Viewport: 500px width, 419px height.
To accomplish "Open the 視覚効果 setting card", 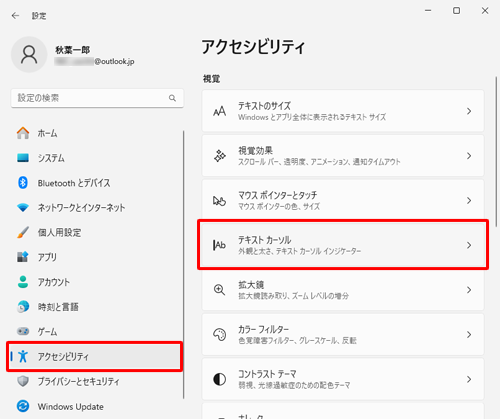I will (x=343, y=156).
